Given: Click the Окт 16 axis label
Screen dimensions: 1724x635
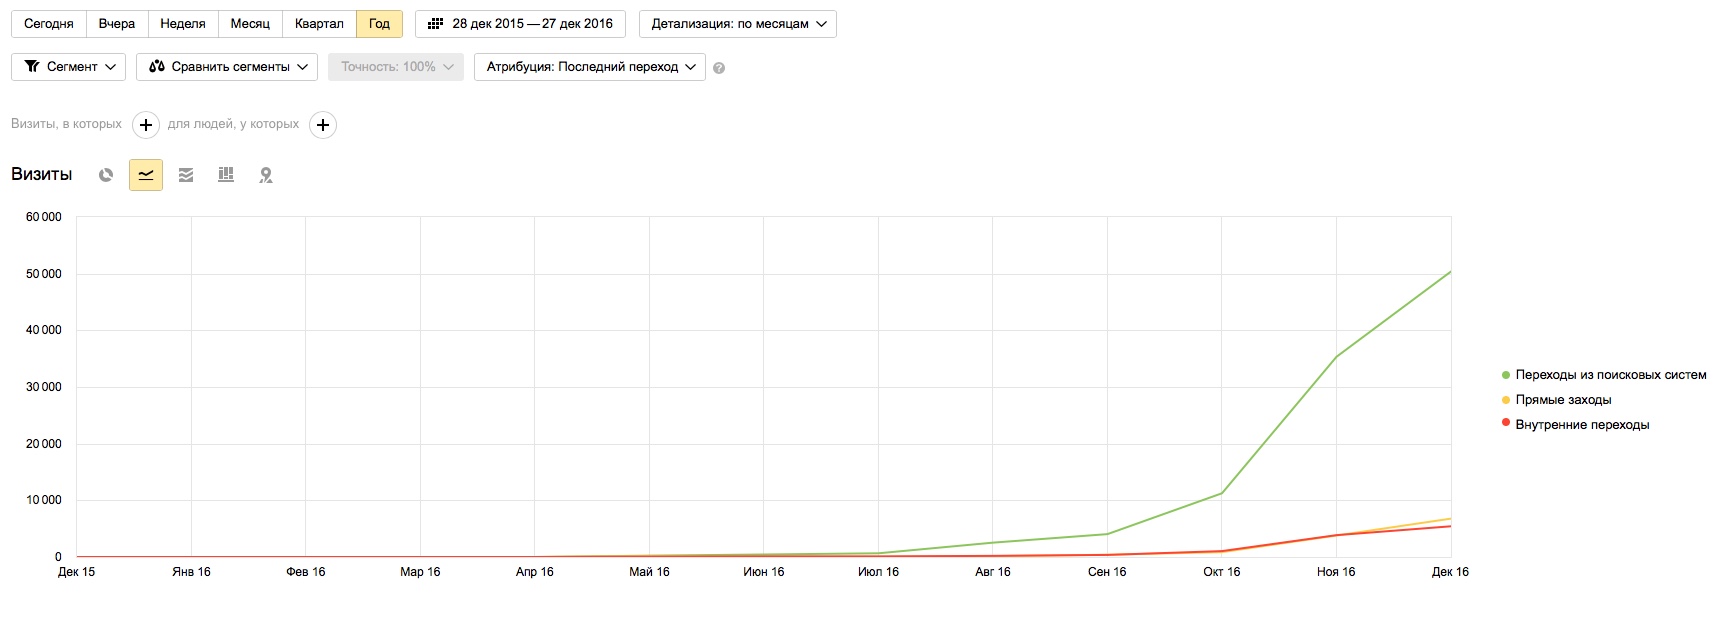Looking at the screenshot, I should 1221,572.
